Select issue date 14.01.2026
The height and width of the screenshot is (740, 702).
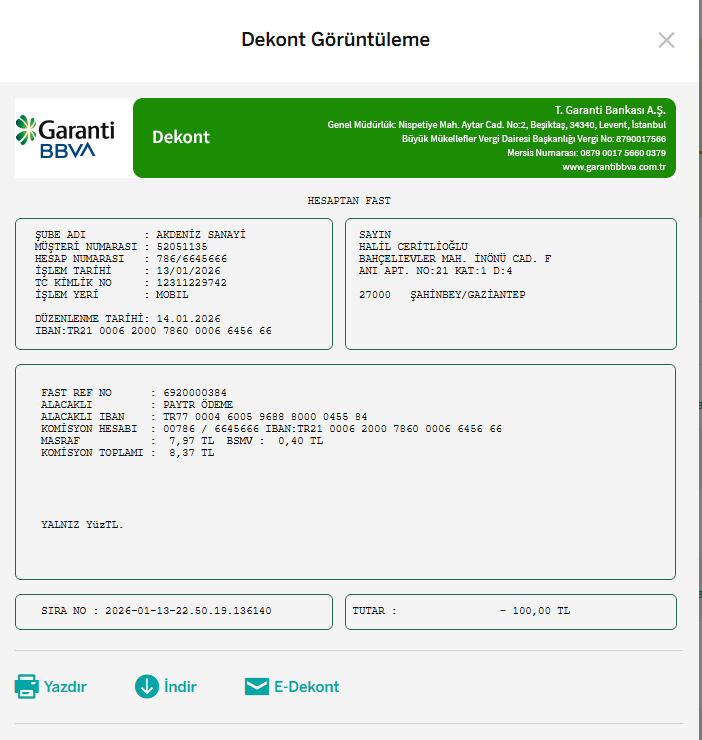tap(188, 319)
